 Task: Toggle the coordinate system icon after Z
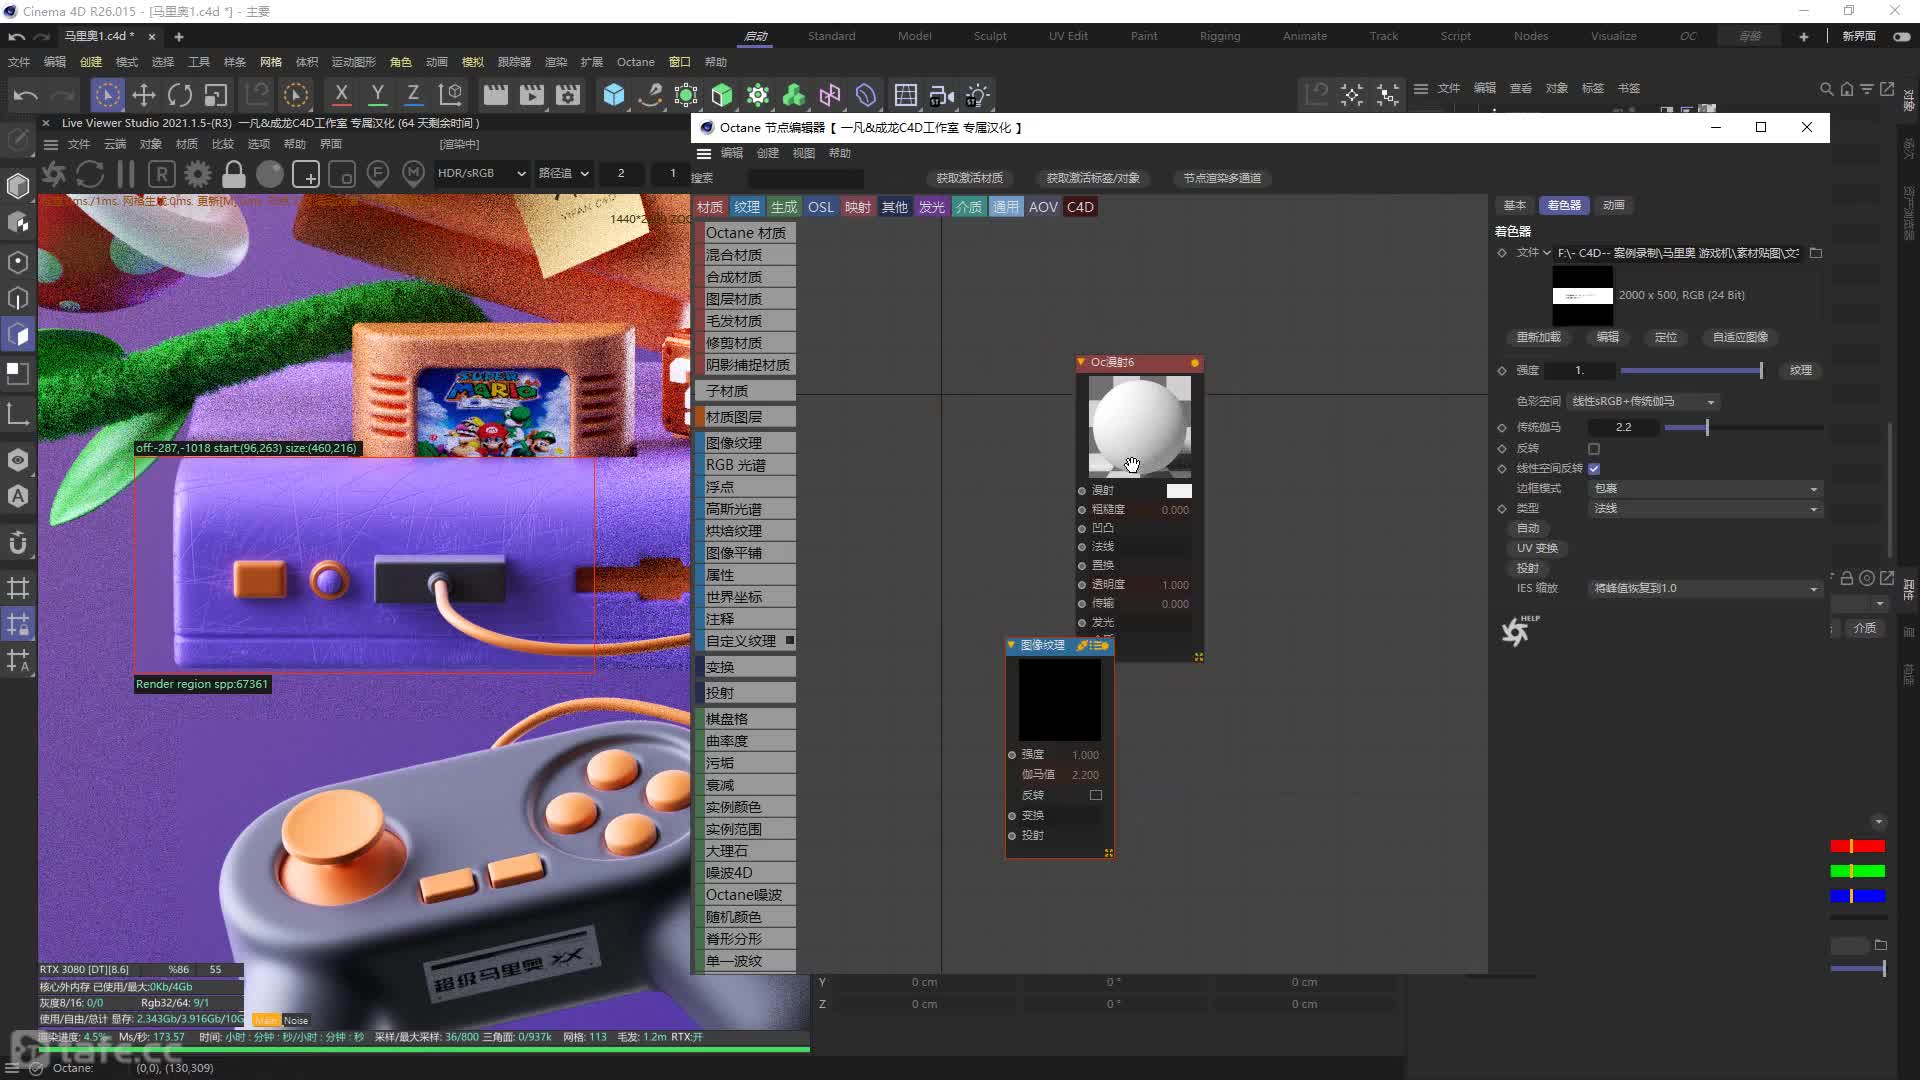[x=451, y=95]
